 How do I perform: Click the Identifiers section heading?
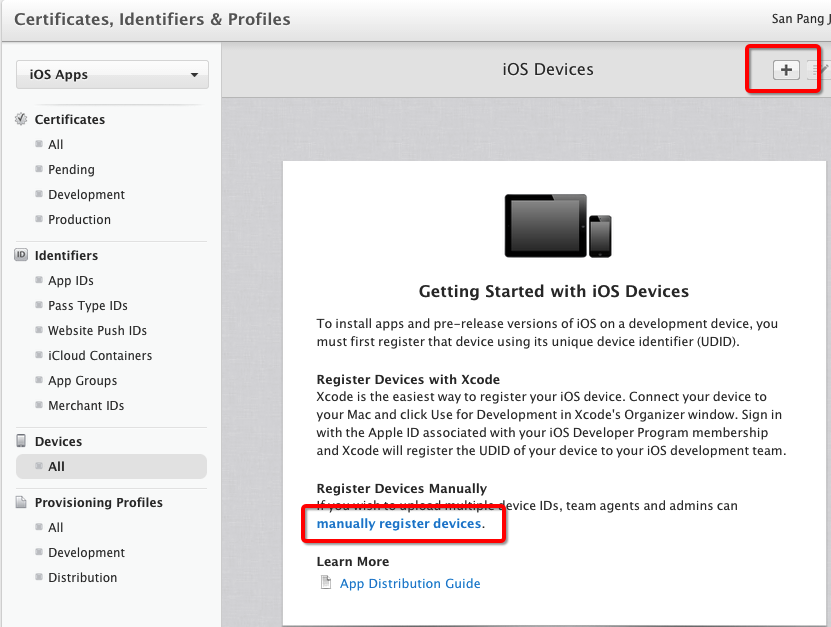66,255
